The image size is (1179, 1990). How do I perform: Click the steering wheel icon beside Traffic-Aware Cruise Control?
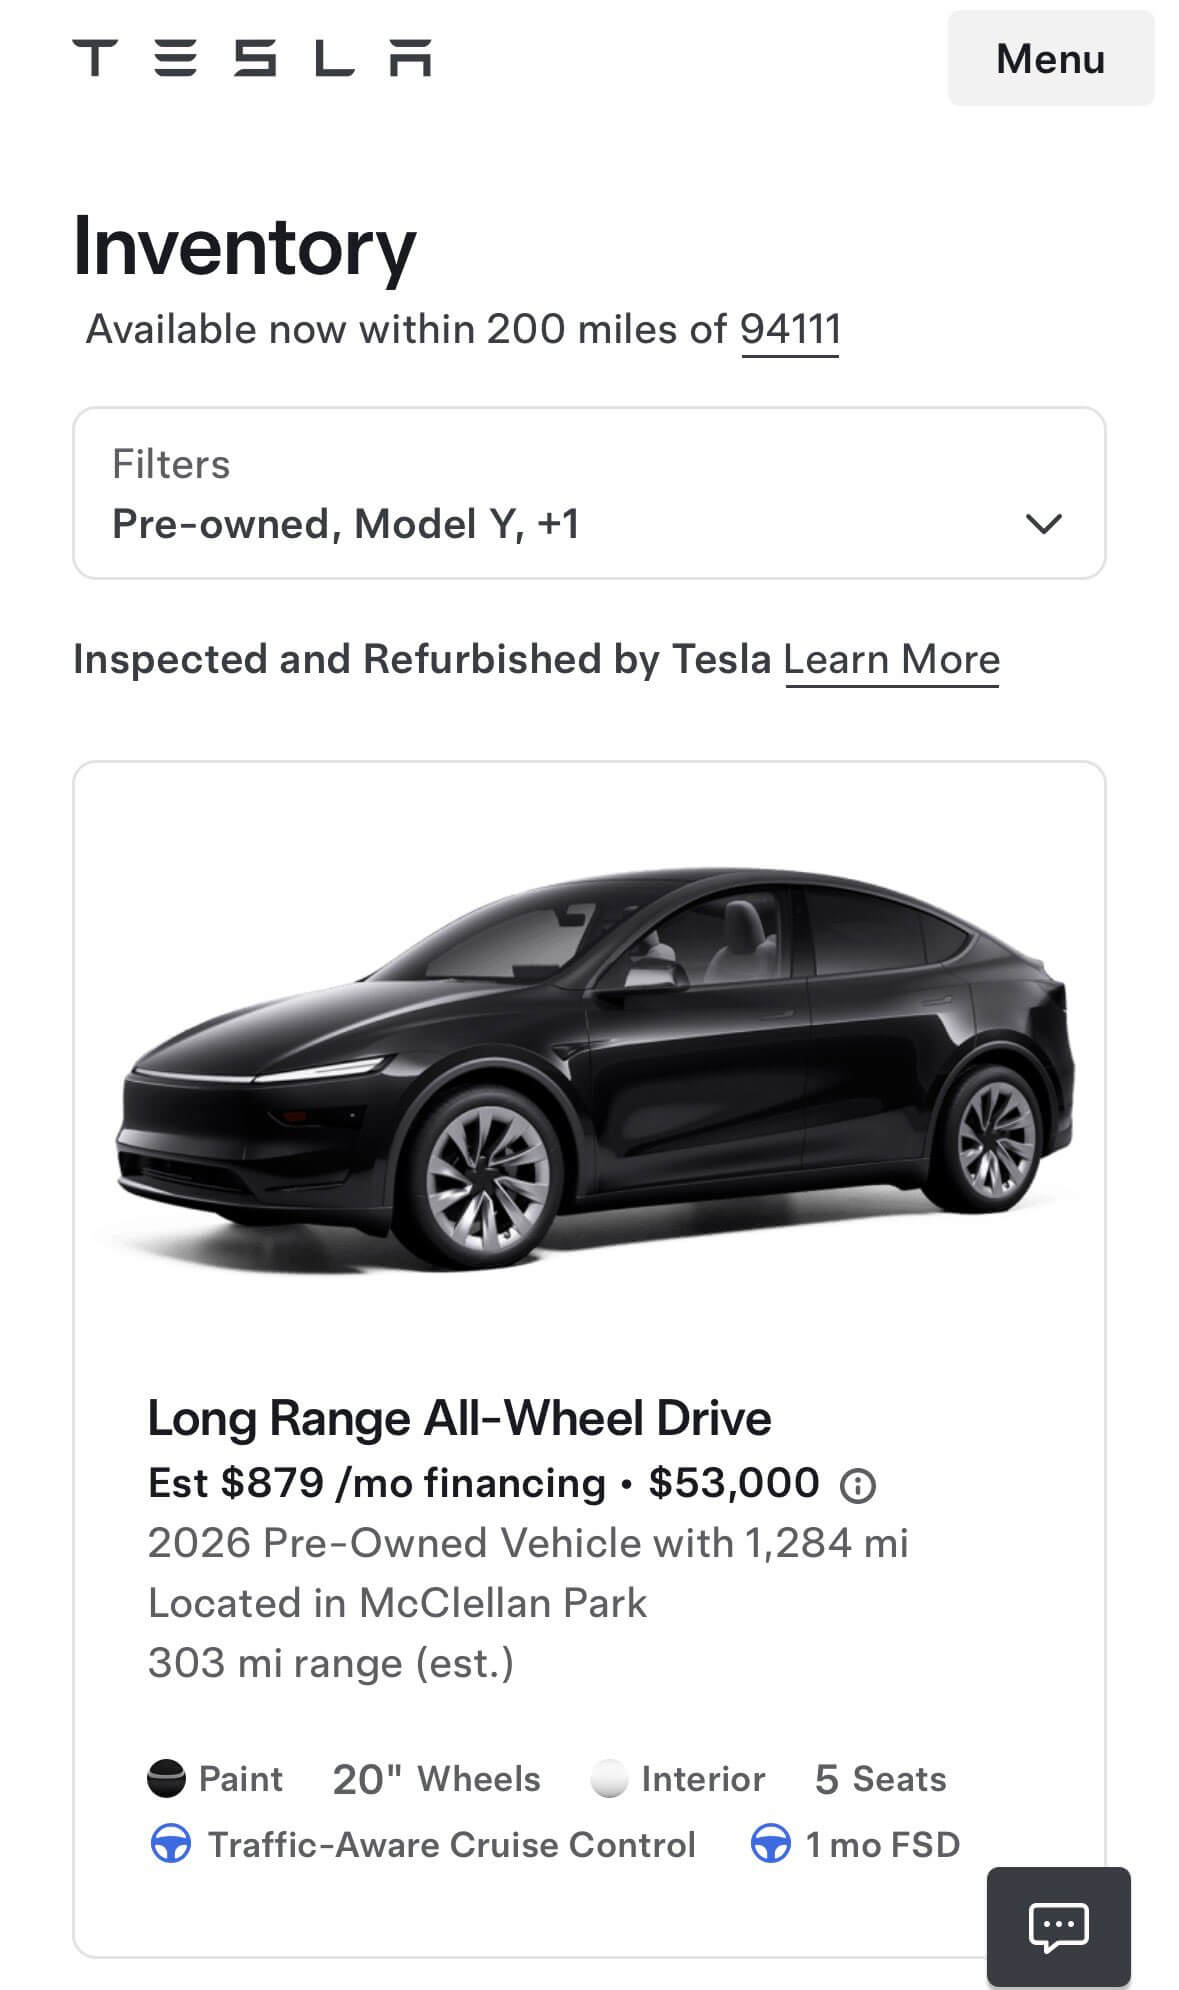(x=170, y=1845)
